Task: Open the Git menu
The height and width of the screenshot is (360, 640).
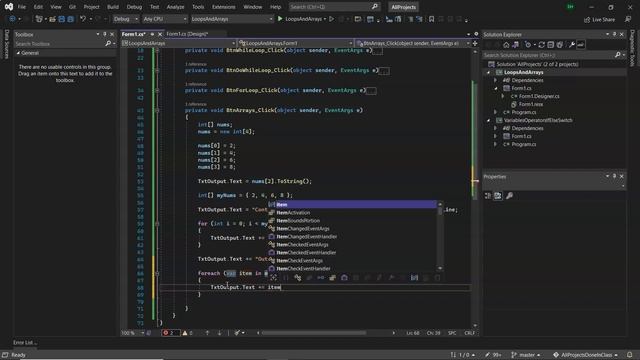Action: pos(72,7)
